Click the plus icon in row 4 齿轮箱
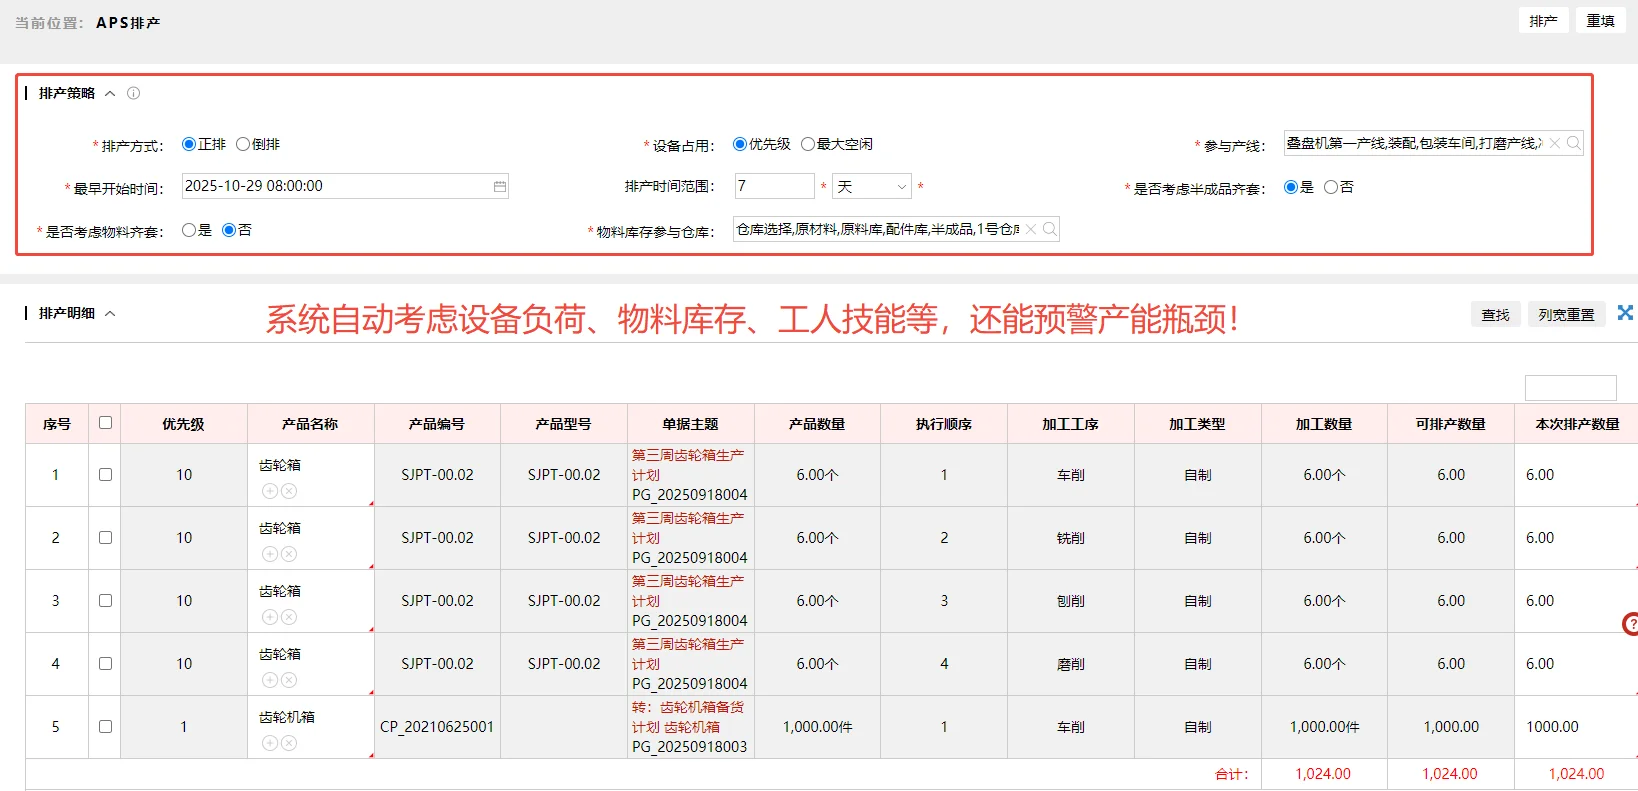Screen dimensions: 1638x791 coord(270,680)
